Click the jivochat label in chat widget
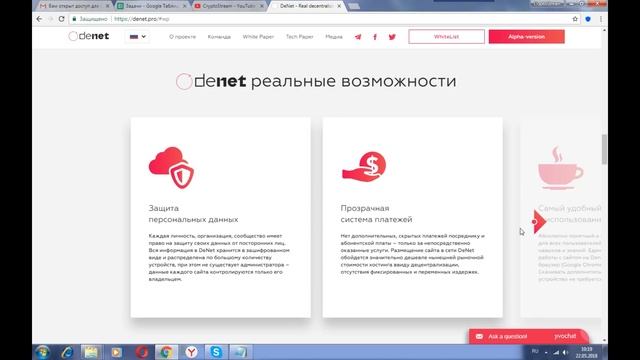This screenshot has width=640, height=360. coord(565,336)
